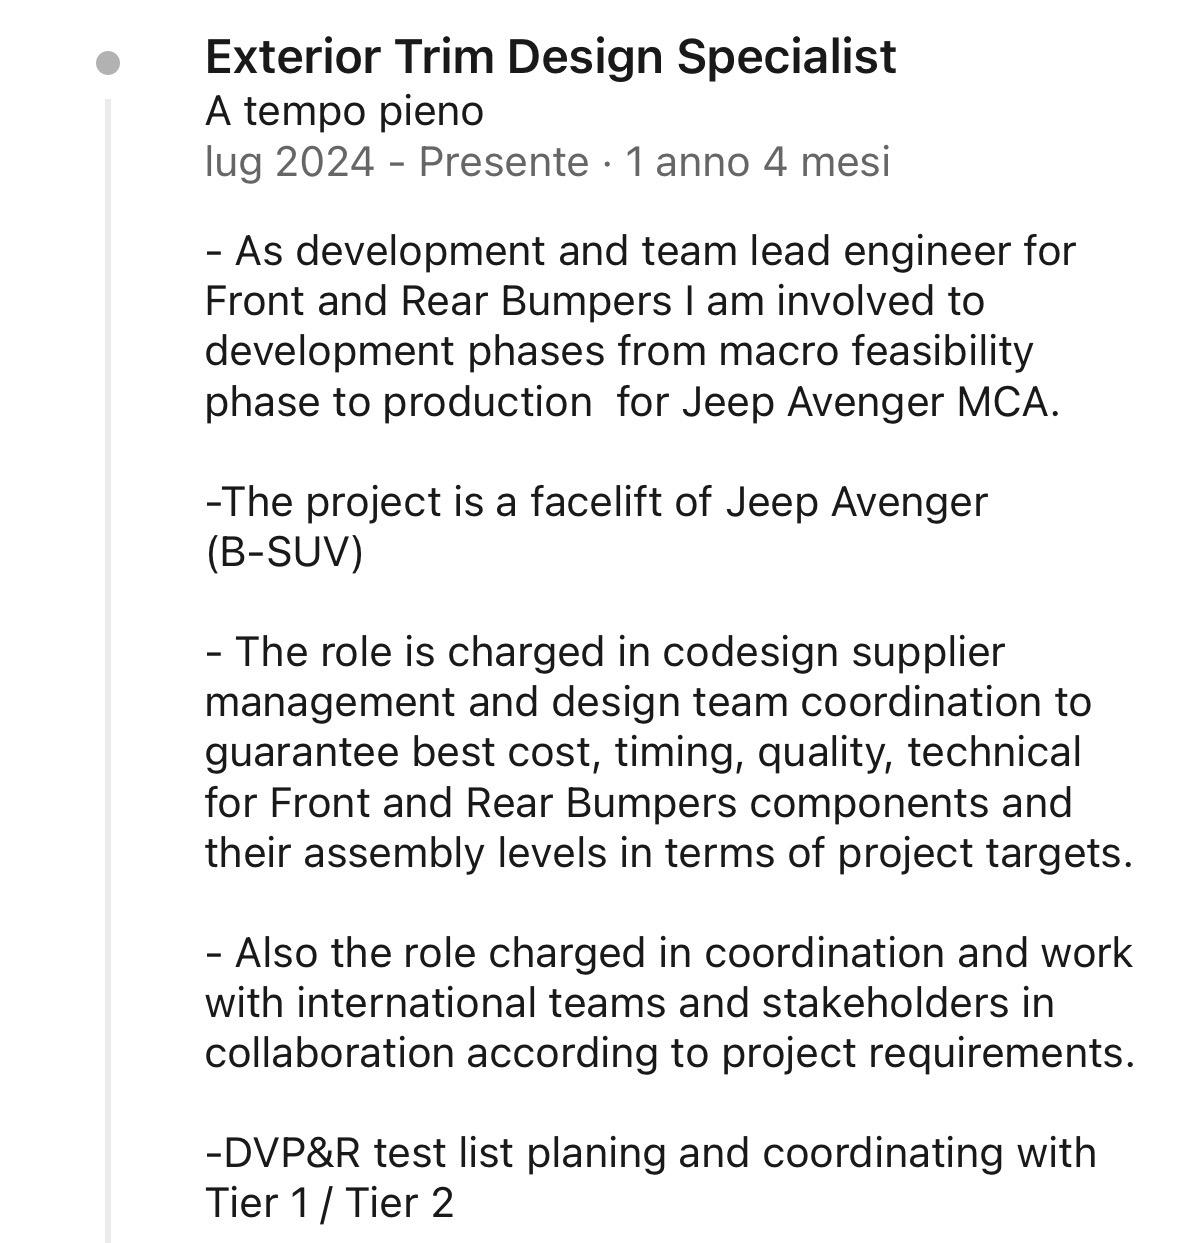This screenshot has height=1243, width=1179.
Task: Click the "international teams and stakeholders" line
Action: click(629, 1003)
